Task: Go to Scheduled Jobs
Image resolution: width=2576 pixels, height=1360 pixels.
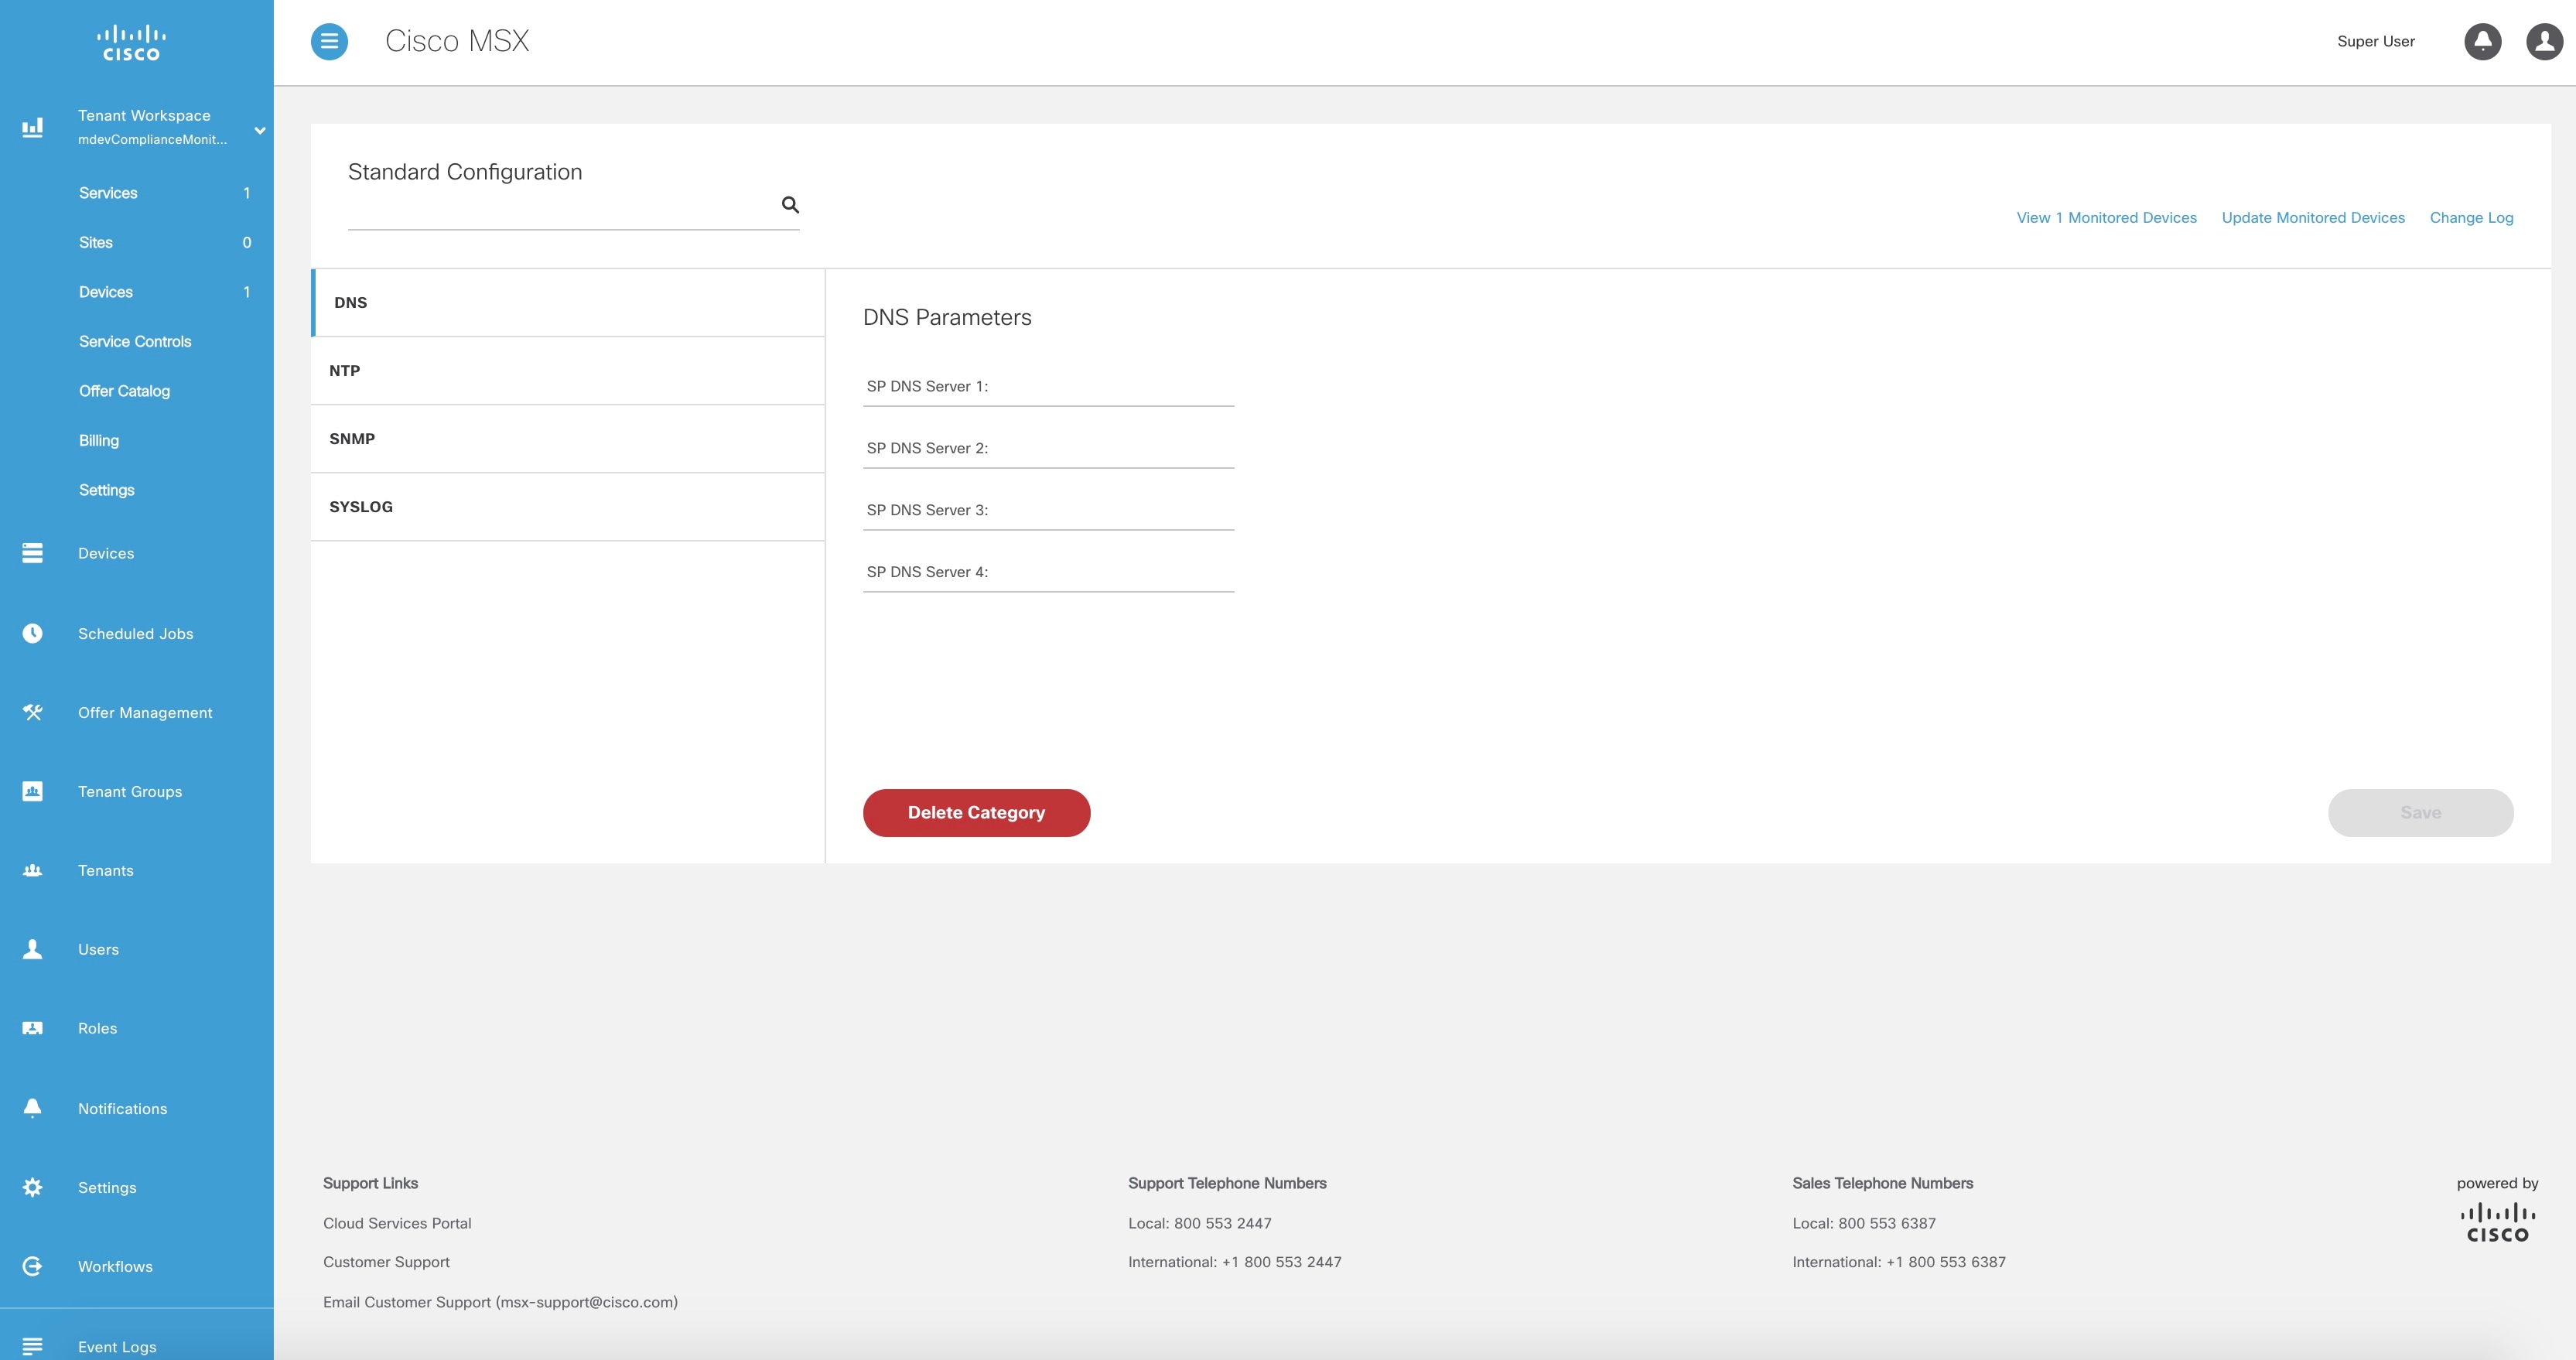Action: [136, 634]
